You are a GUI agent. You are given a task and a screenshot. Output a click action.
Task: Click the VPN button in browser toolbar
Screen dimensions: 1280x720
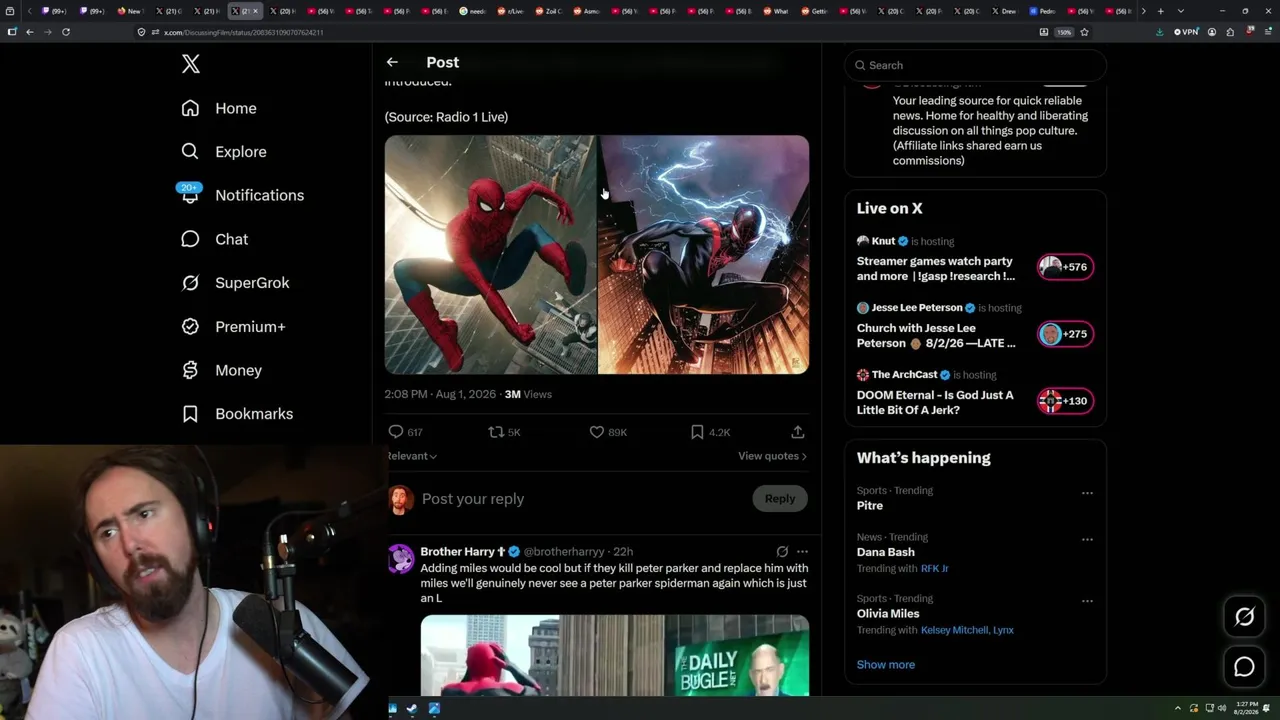1186,32
